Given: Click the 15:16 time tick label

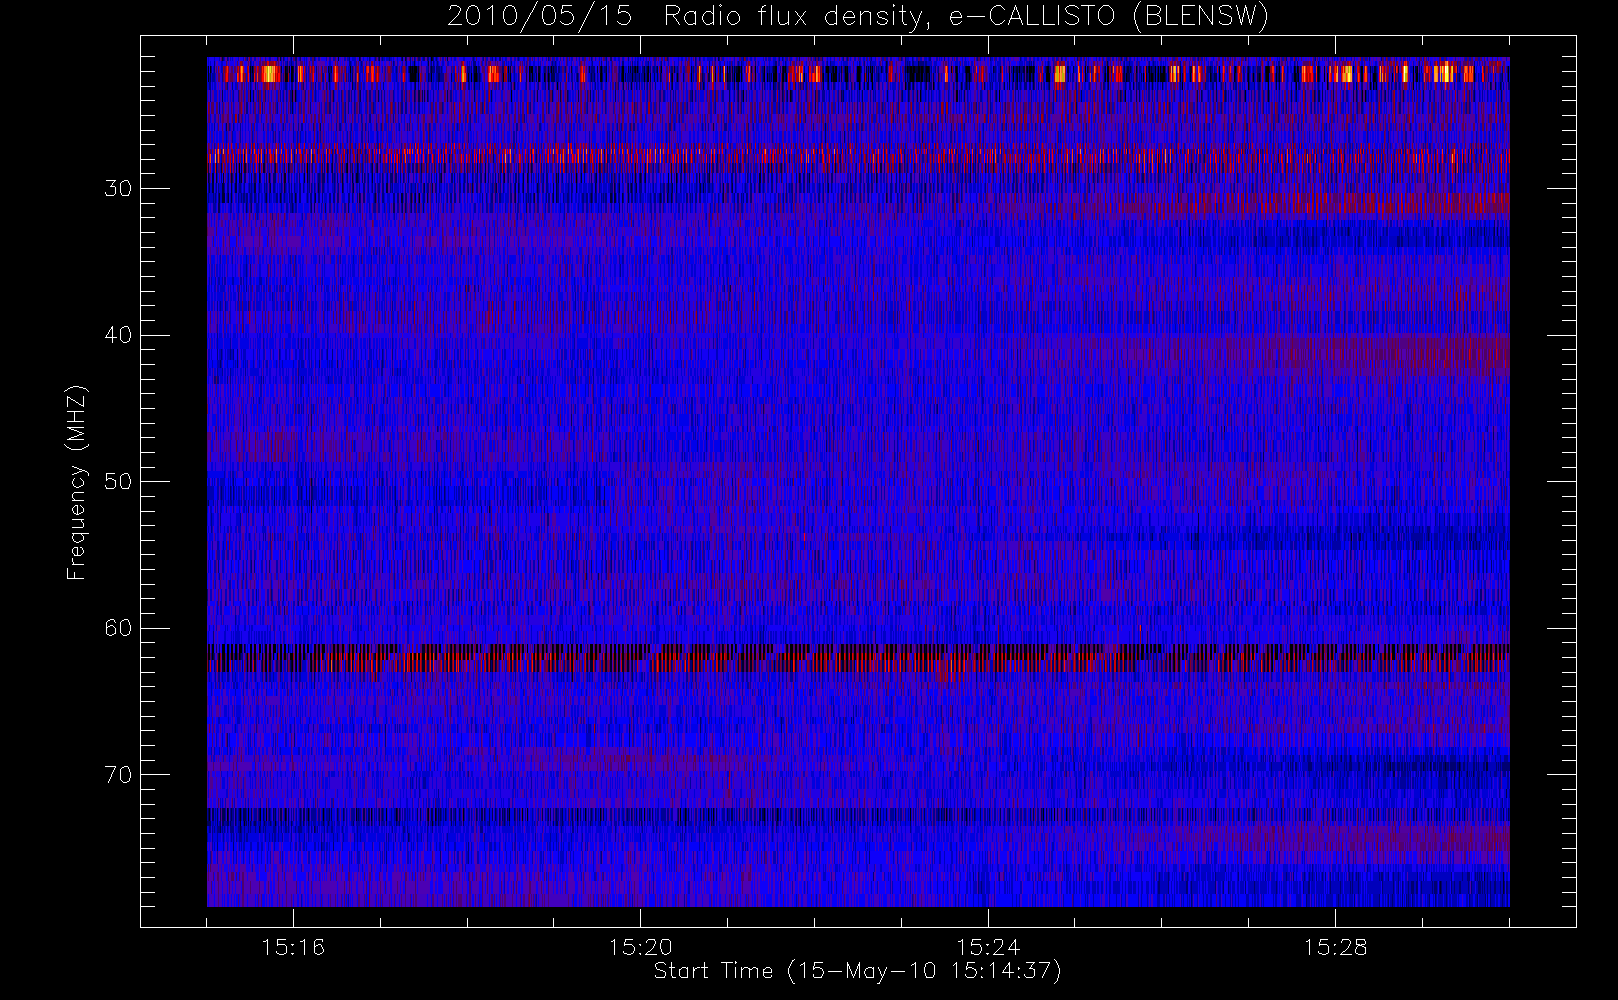Looking at the screenshot, I should pos(293,947).
